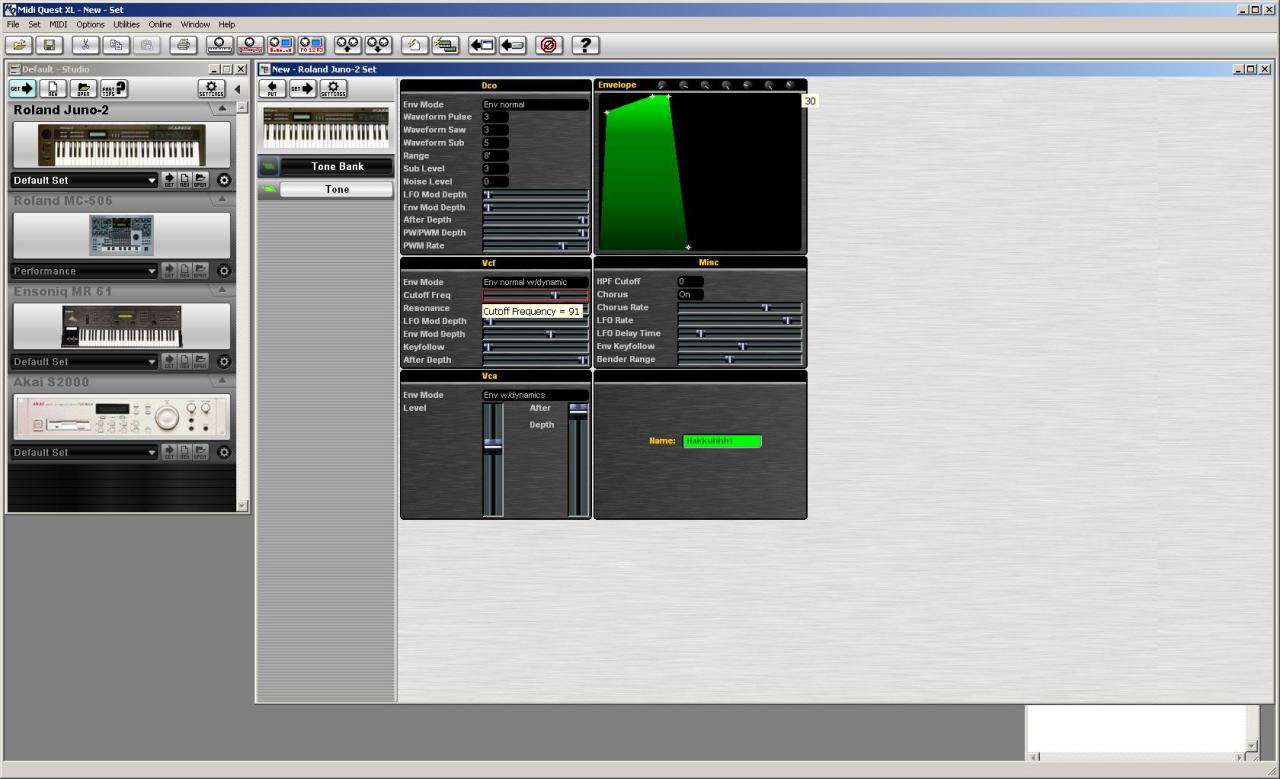This screenshot has width=1280, height=779.
Task: Click the Dco PWM Rate slider
Action: 535,245
